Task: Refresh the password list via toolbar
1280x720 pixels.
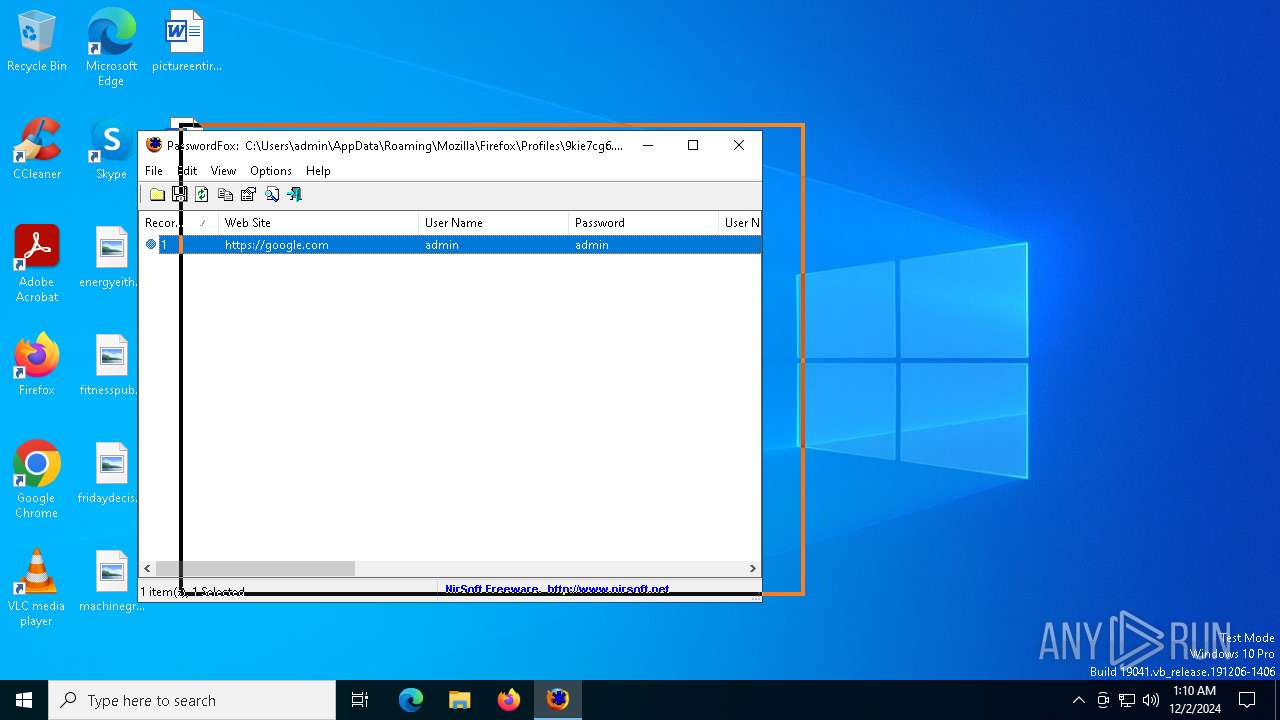Action: 202,195
